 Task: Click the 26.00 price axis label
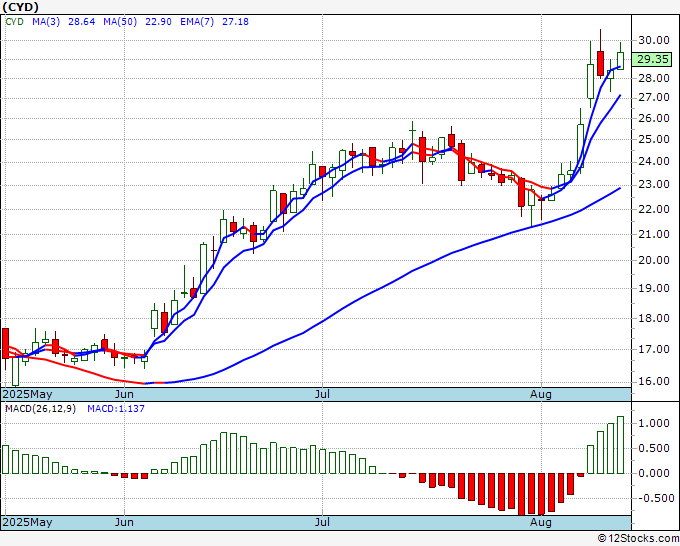(x=654, y=118)
